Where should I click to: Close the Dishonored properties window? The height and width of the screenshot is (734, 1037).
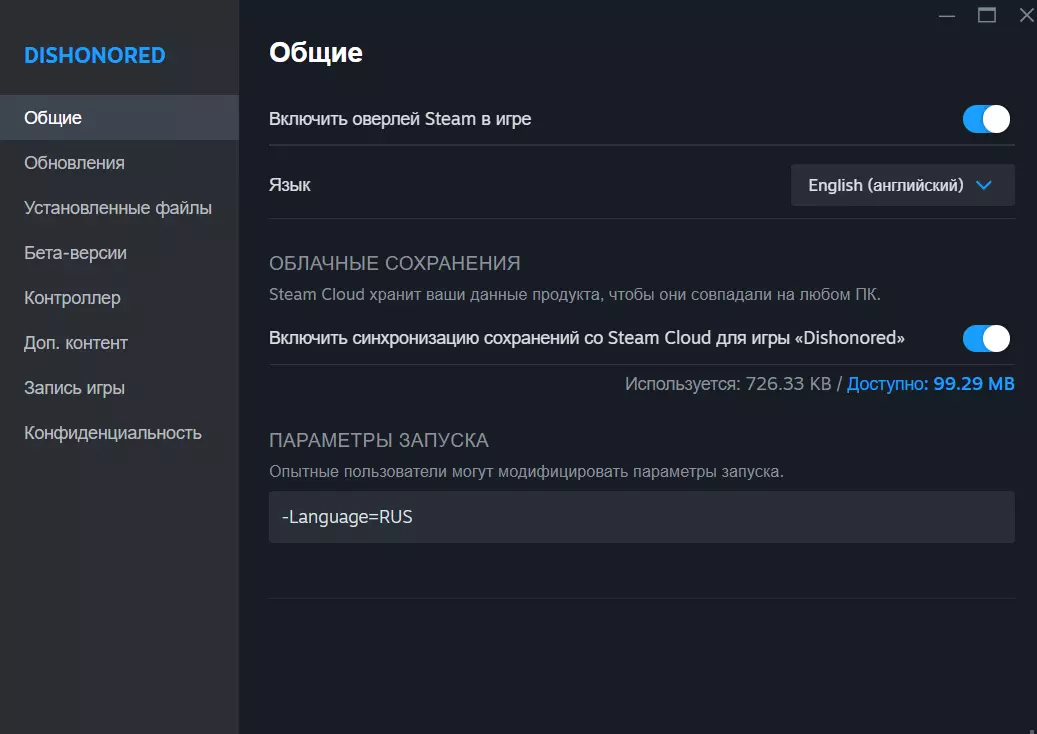coord(1026,15)
